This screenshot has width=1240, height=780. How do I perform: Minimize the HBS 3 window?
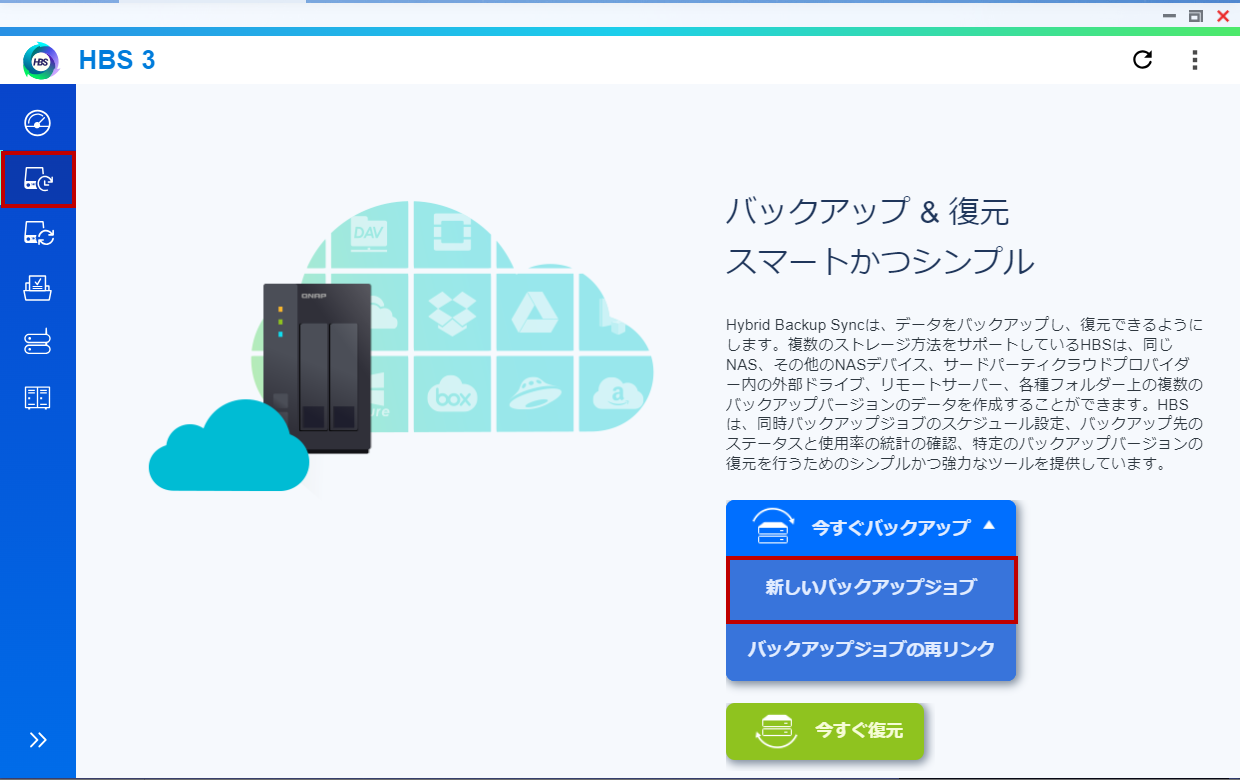1169,16
